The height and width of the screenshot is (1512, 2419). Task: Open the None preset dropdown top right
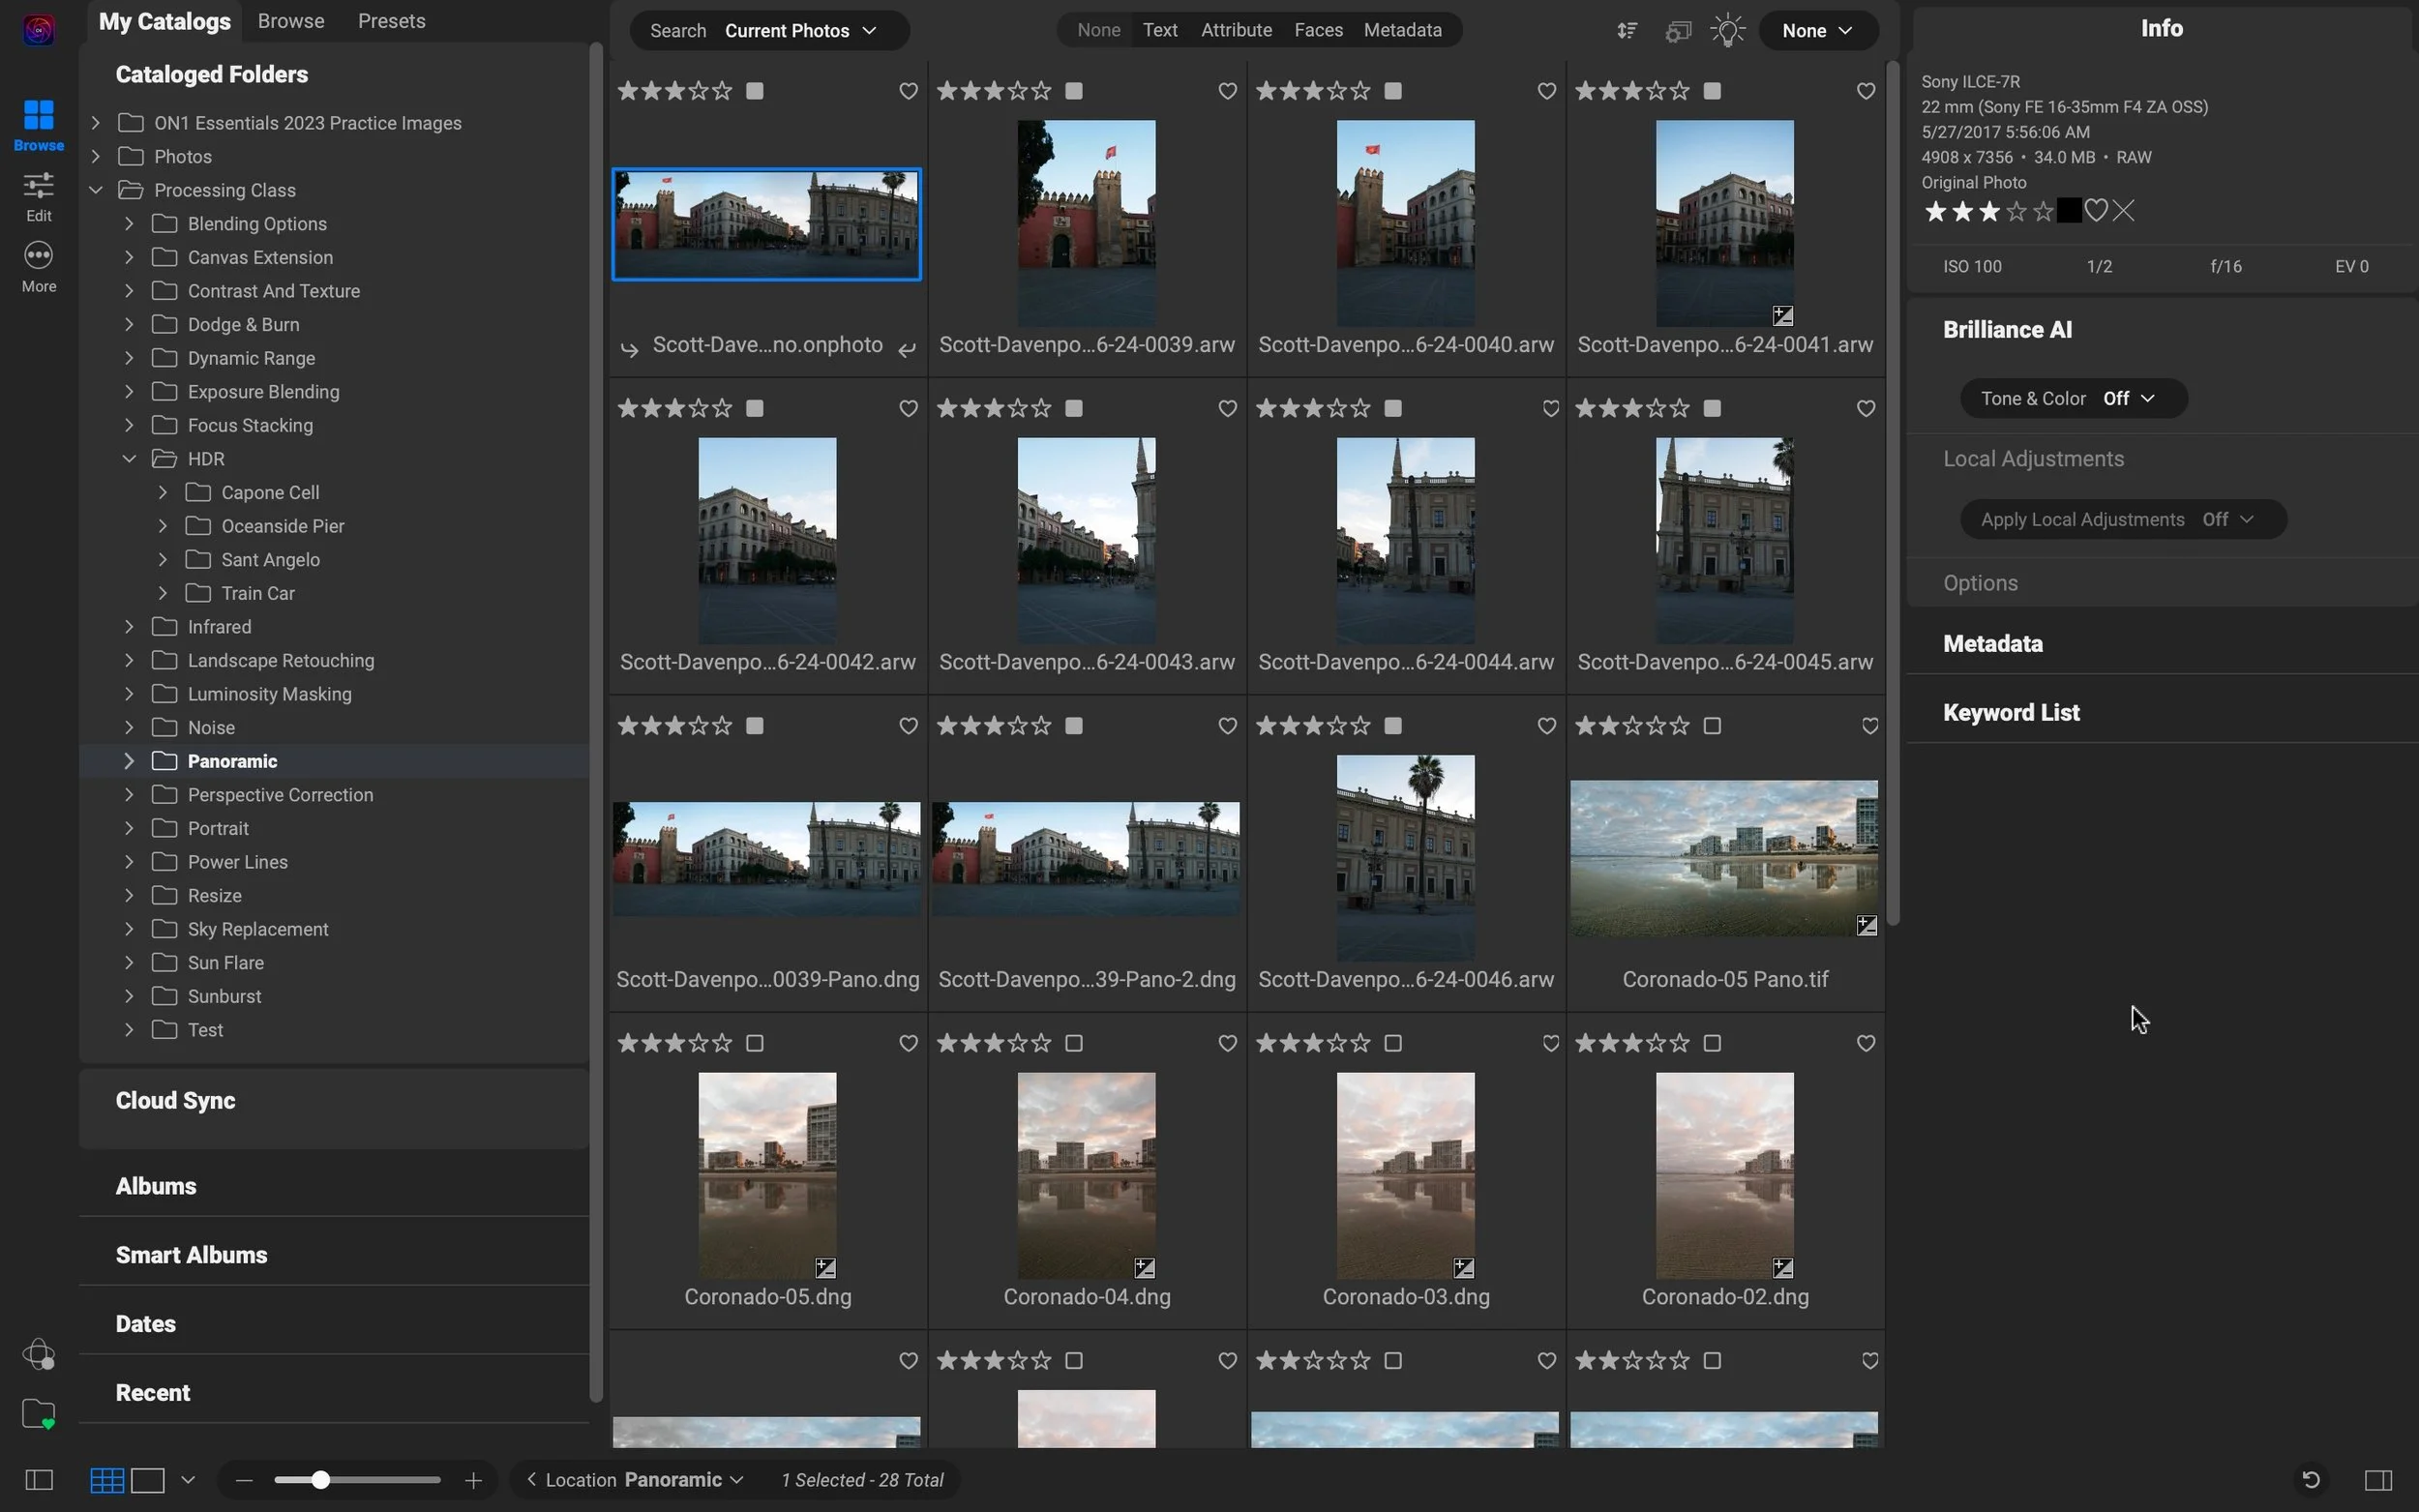point(1817,31)
